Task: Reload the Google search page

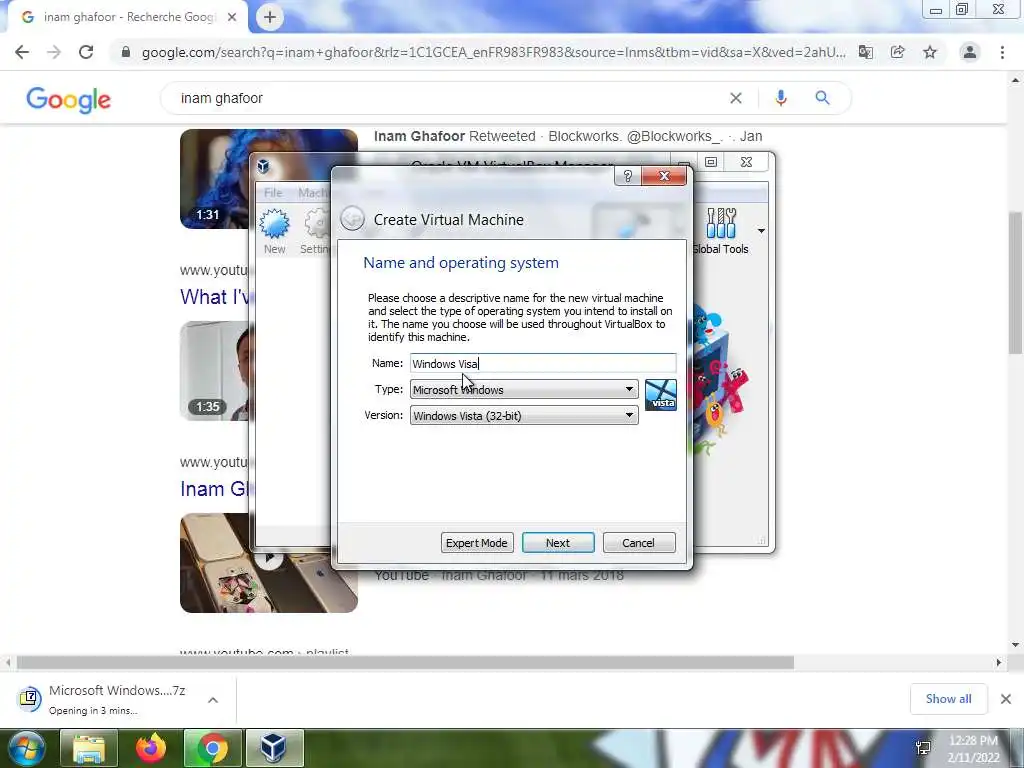Action: (86, 52)
